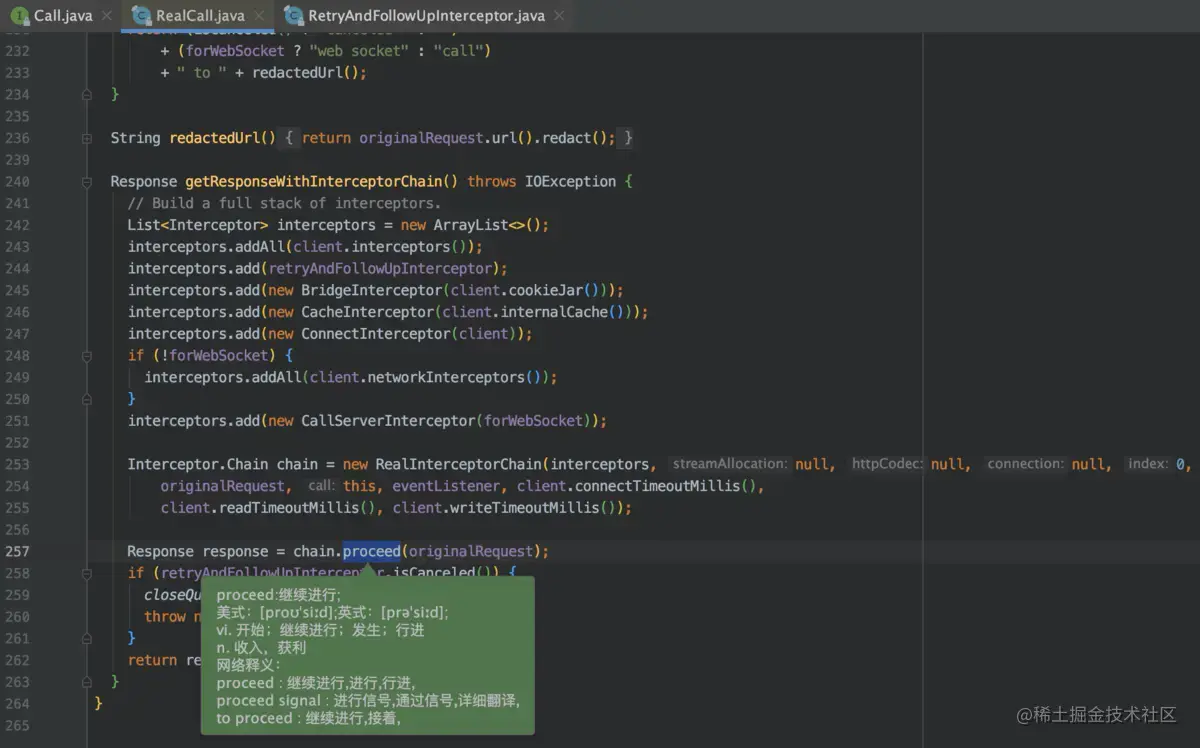The width and height of the screenshot is (1200, 748).
Task: Click the return keyword on line 262
Action: click(153, 660)
